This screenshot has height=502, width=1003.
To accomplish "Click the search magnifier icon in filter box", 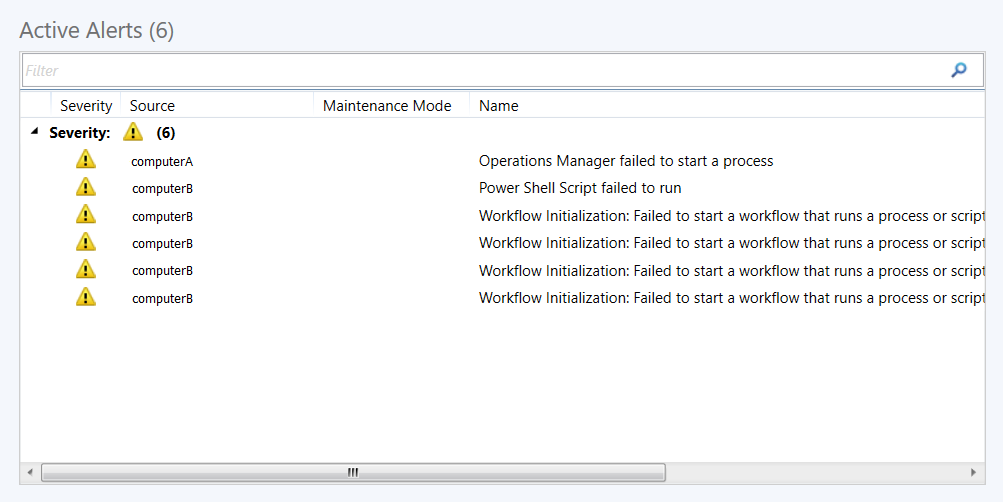I will coord(958,70).
